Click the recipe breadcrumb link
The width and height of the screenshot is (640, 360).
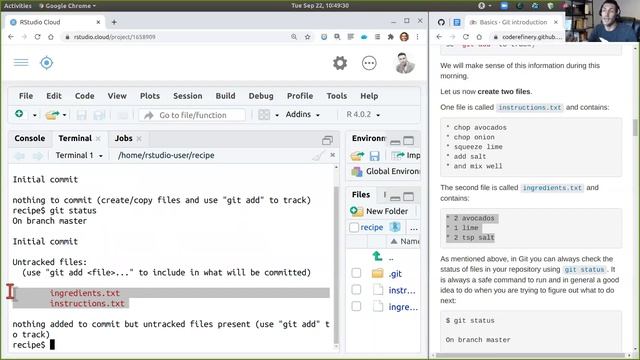(x=371, y=227)
